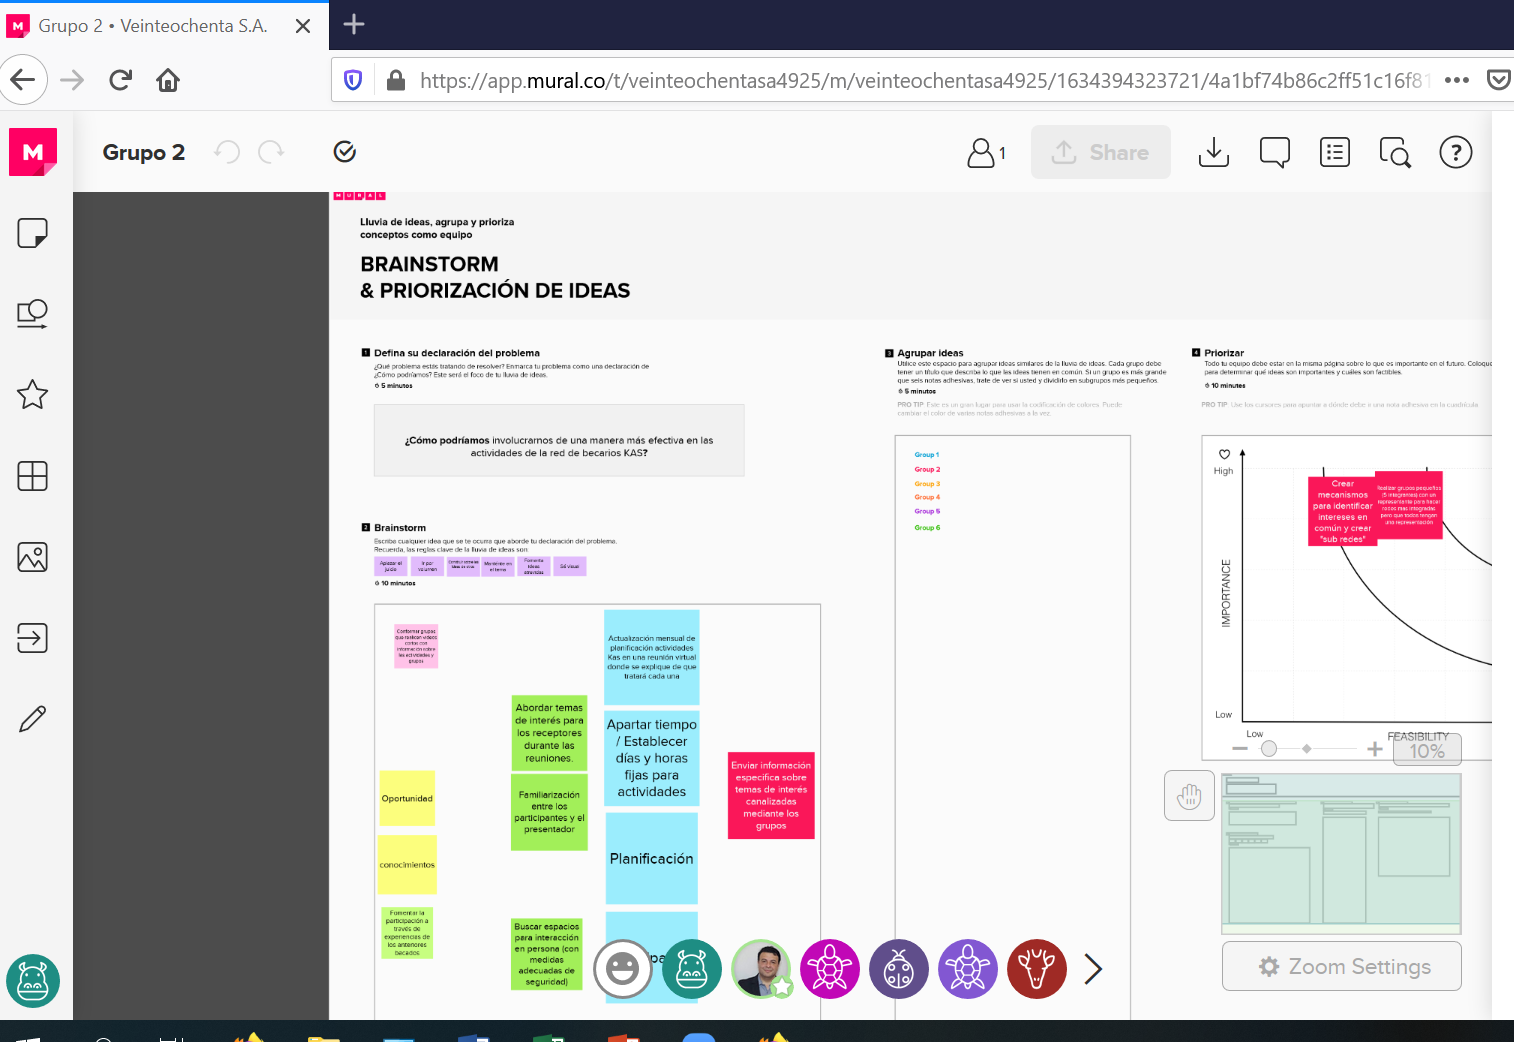Select the red 'Enviar información específica' sticky note

coord(771,795)
